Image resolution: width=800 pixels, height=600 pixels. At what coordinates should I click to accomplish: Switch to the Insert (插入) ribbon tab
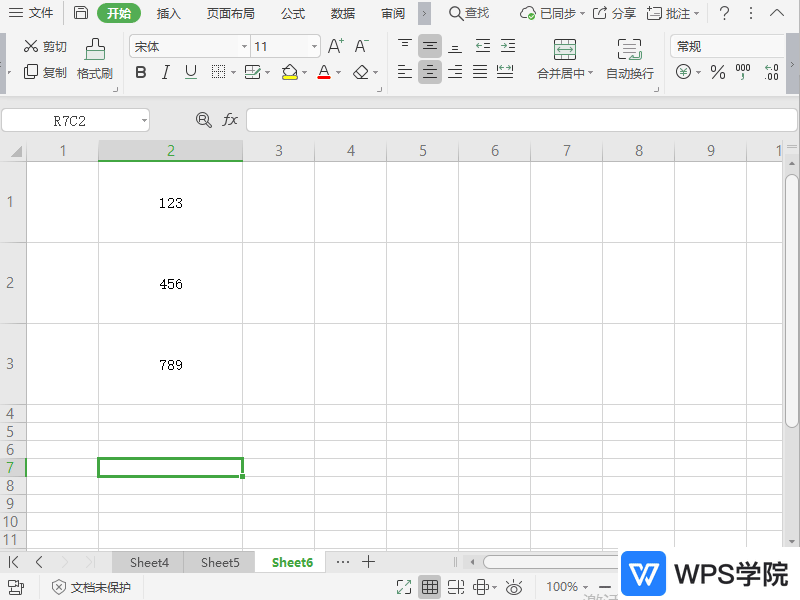pyautogui.click(x=169, y=13)
